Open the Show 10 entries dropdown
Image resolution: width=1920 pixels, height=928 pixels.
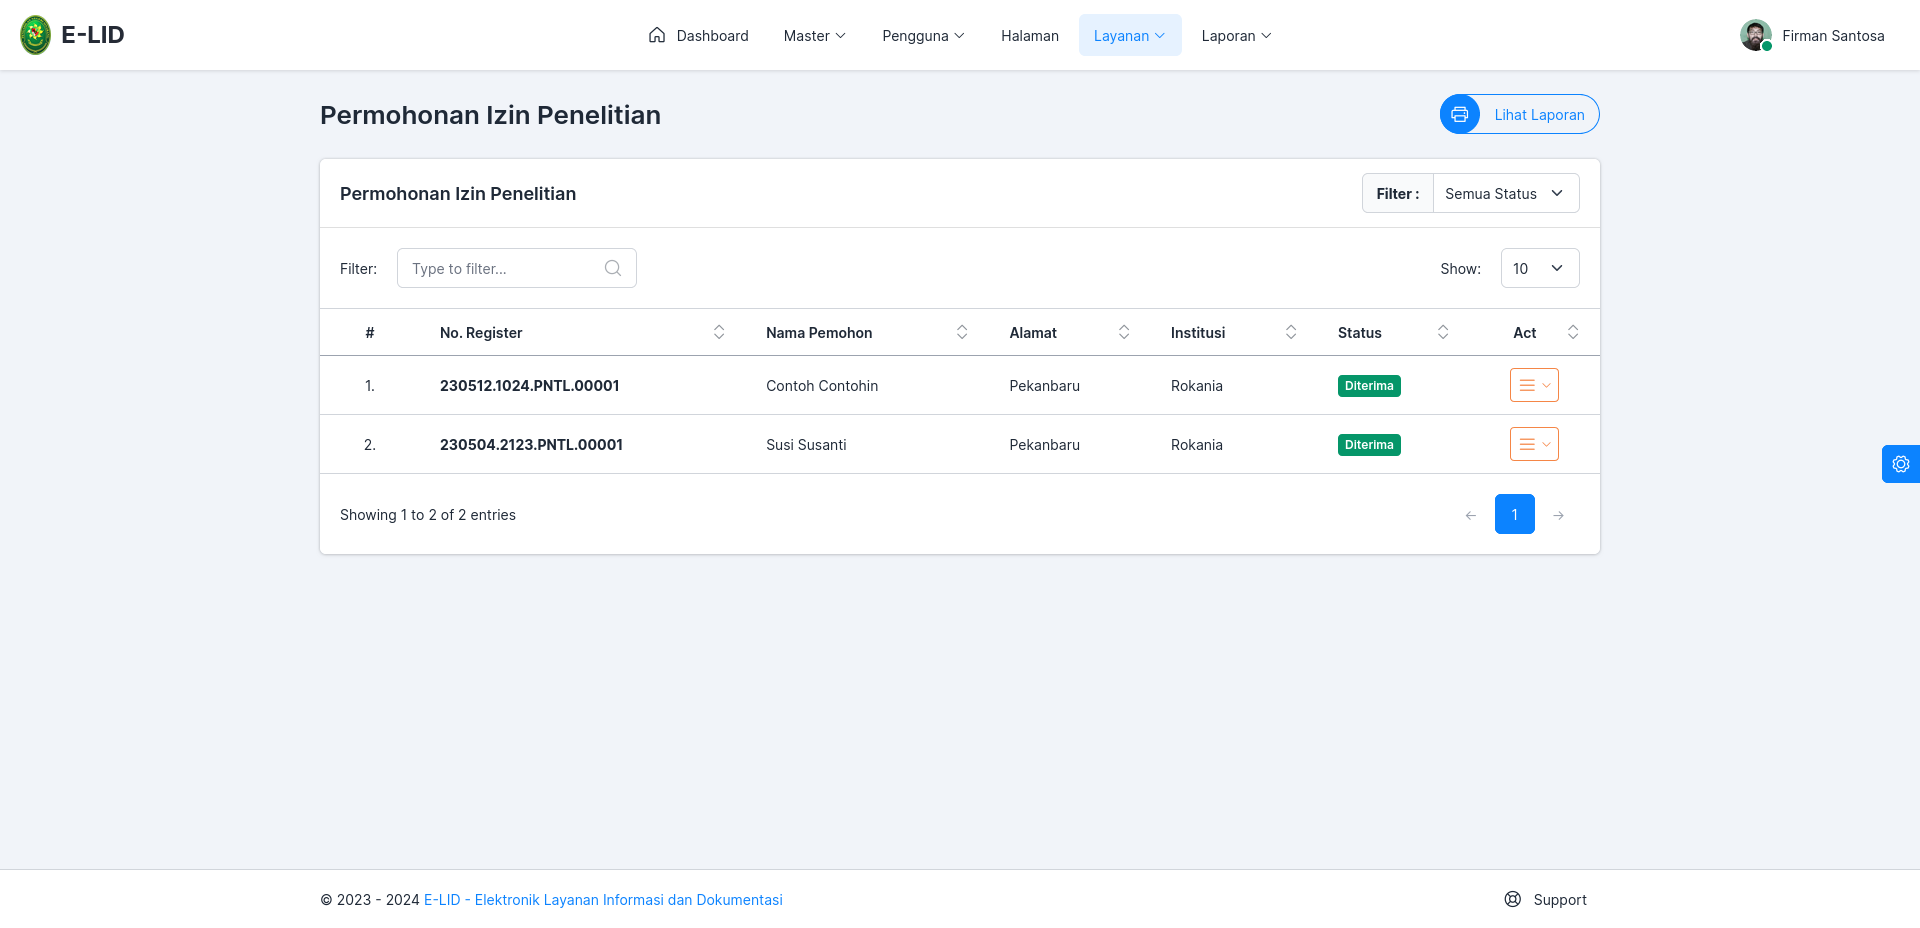(x=1540, y=268)
